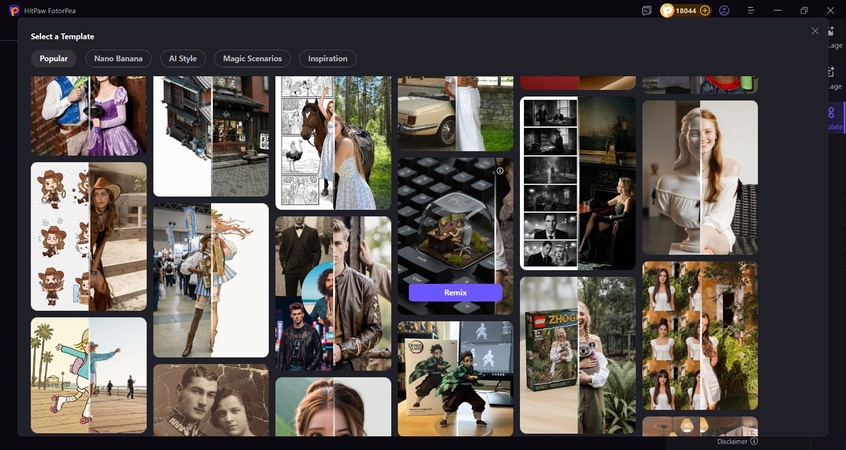This screenshot has height=450, width=846.
Task: Open the hamburger menu in title bar
Action: [x=751, y=10]
